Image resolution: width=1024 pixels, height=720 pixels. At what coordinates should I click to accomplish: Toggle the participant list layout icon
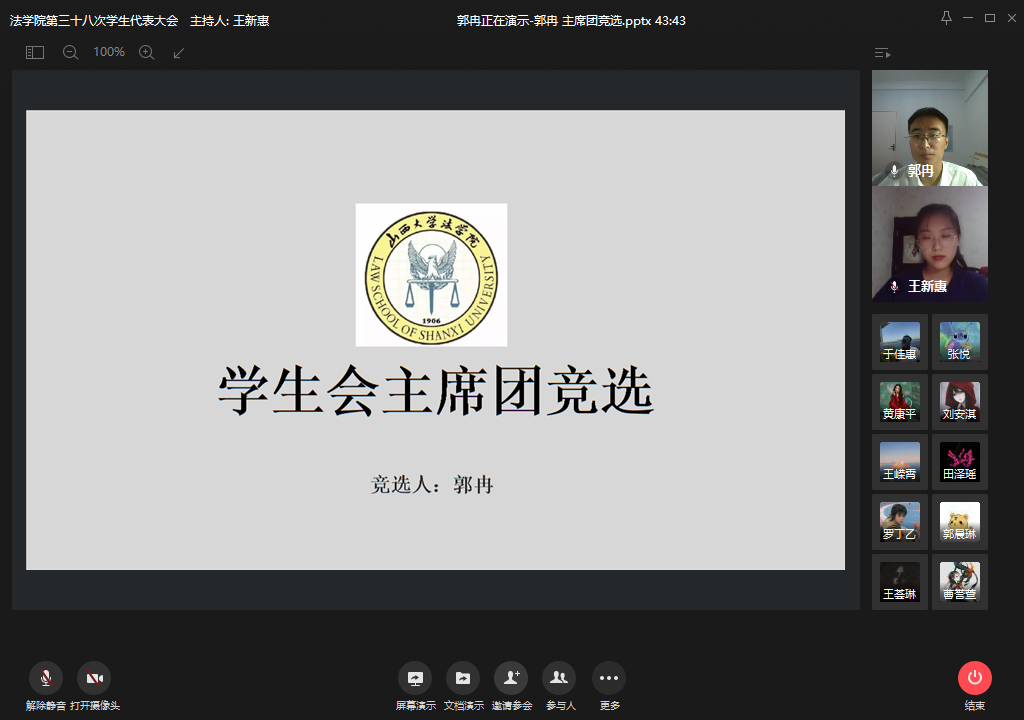pos(882,53)
